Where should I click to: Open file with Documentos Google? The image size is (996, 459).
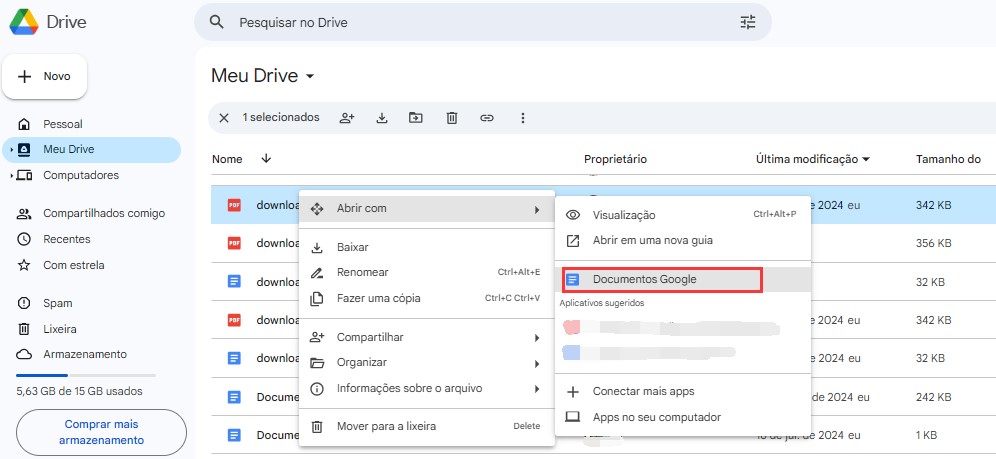683,279
